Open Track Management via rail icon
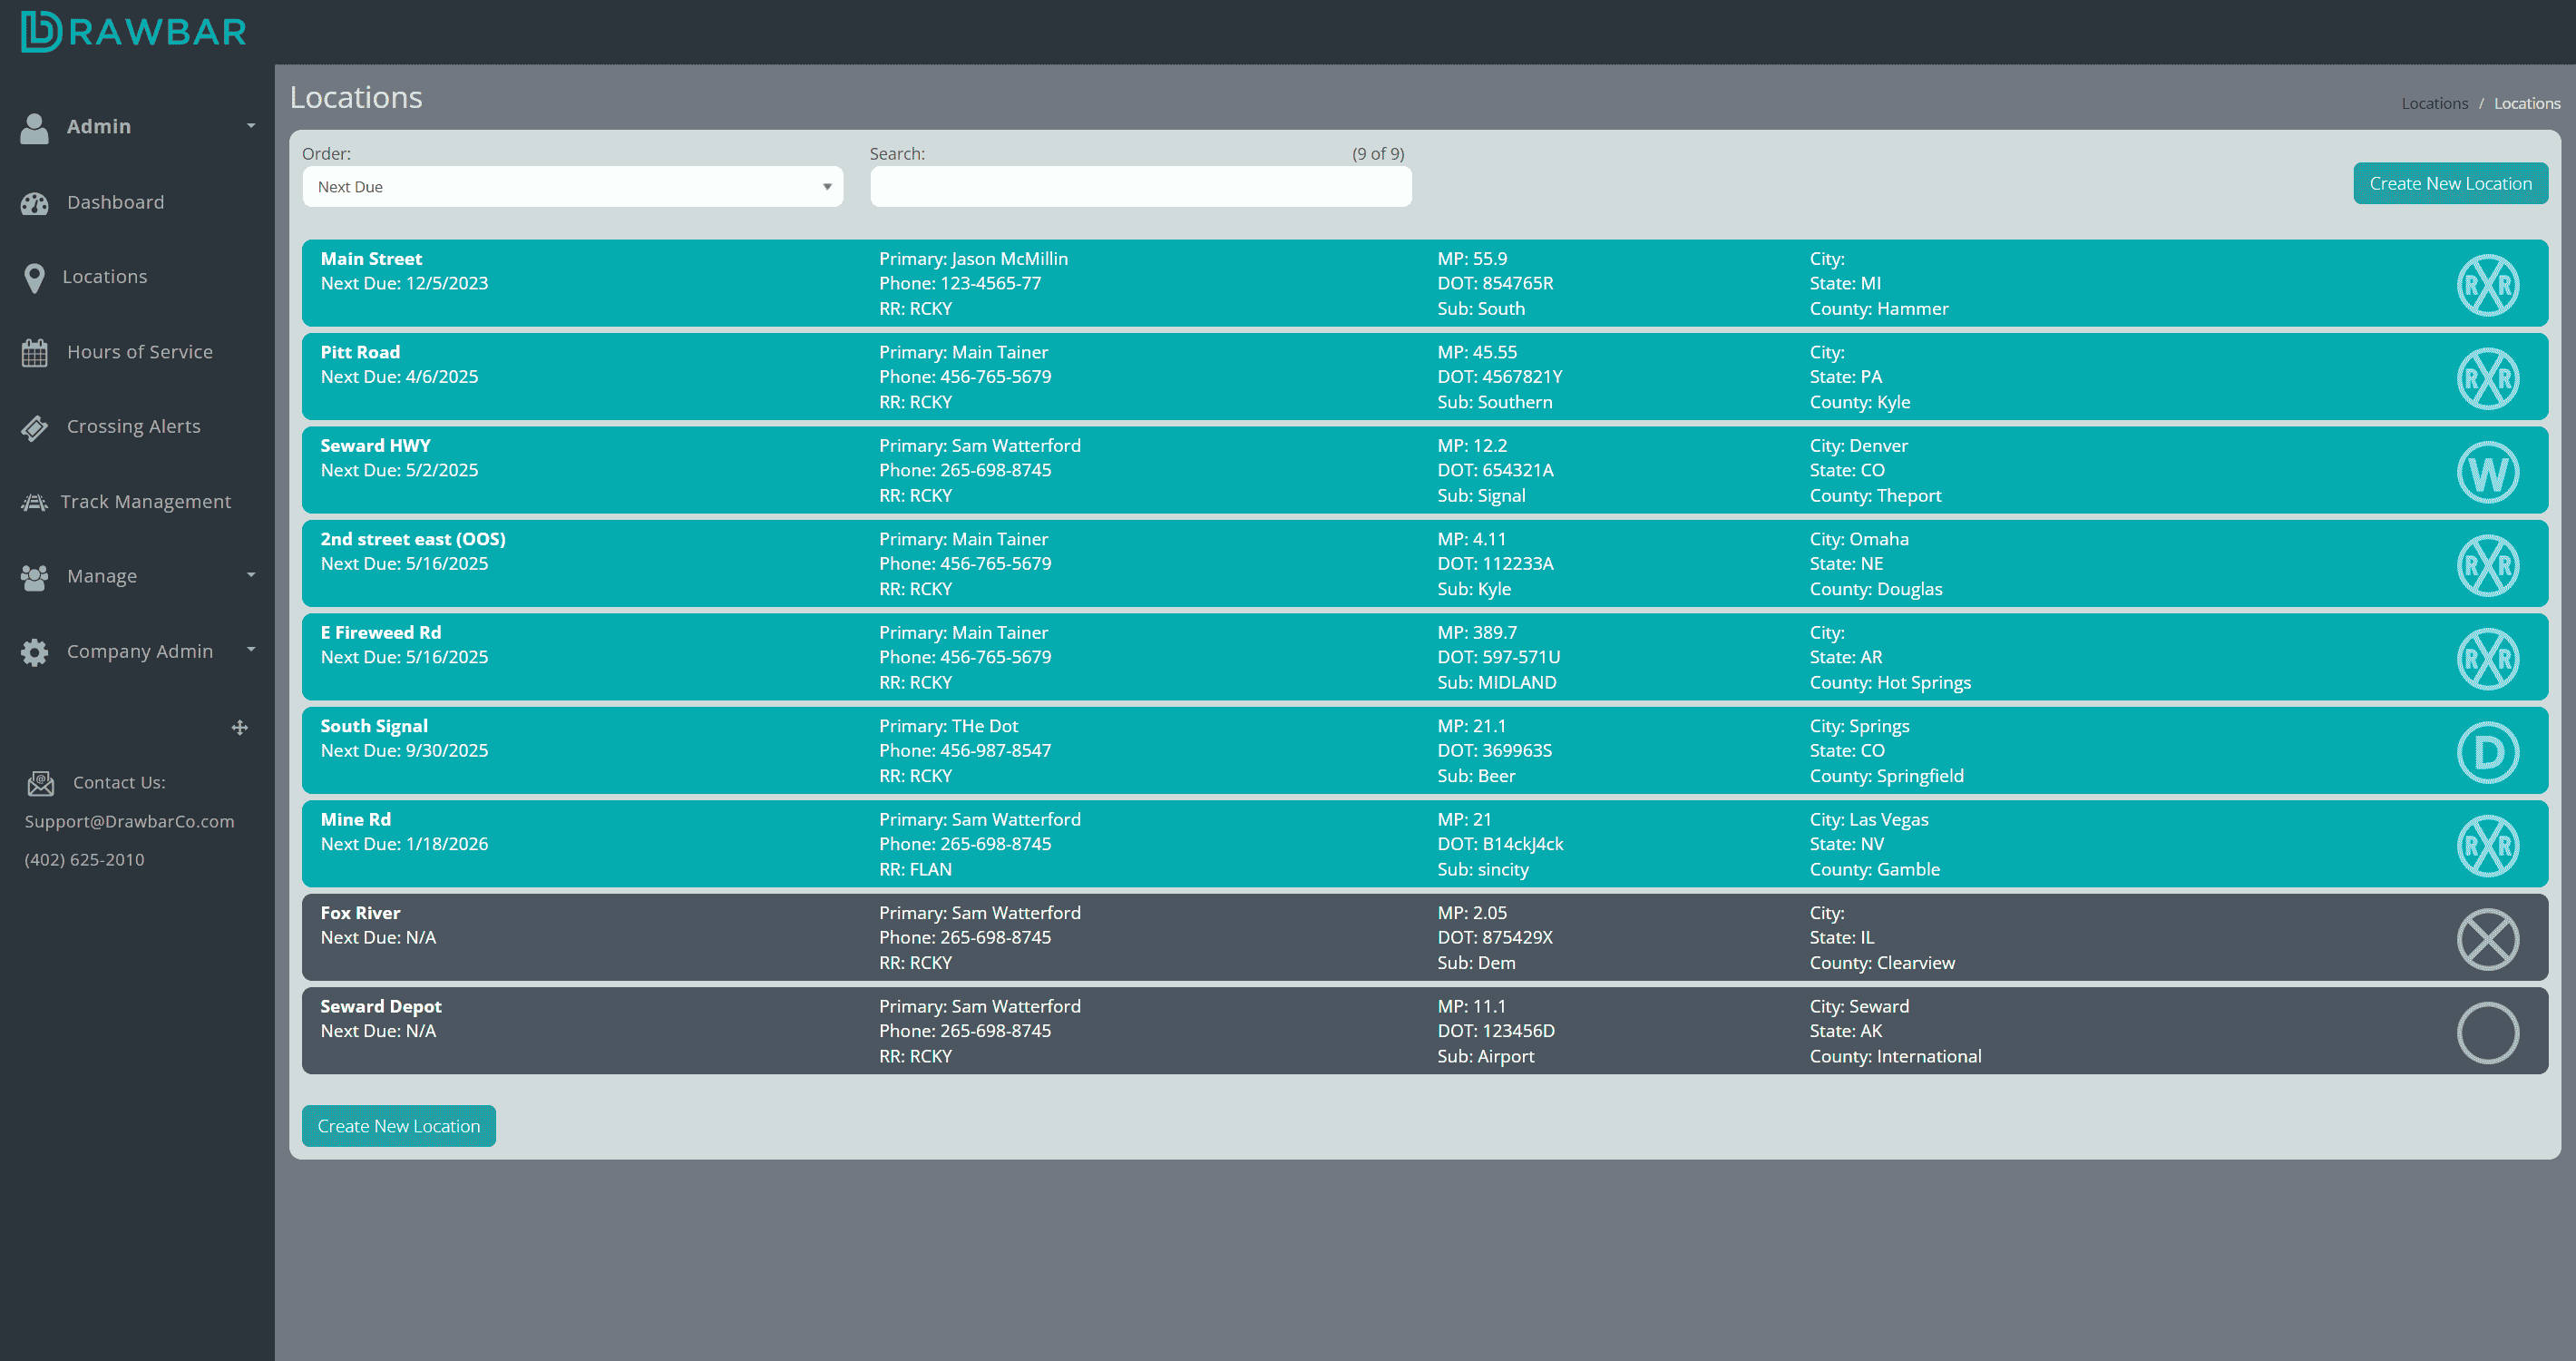Viewport: 2576px width, 1361px height. (35, 502)
